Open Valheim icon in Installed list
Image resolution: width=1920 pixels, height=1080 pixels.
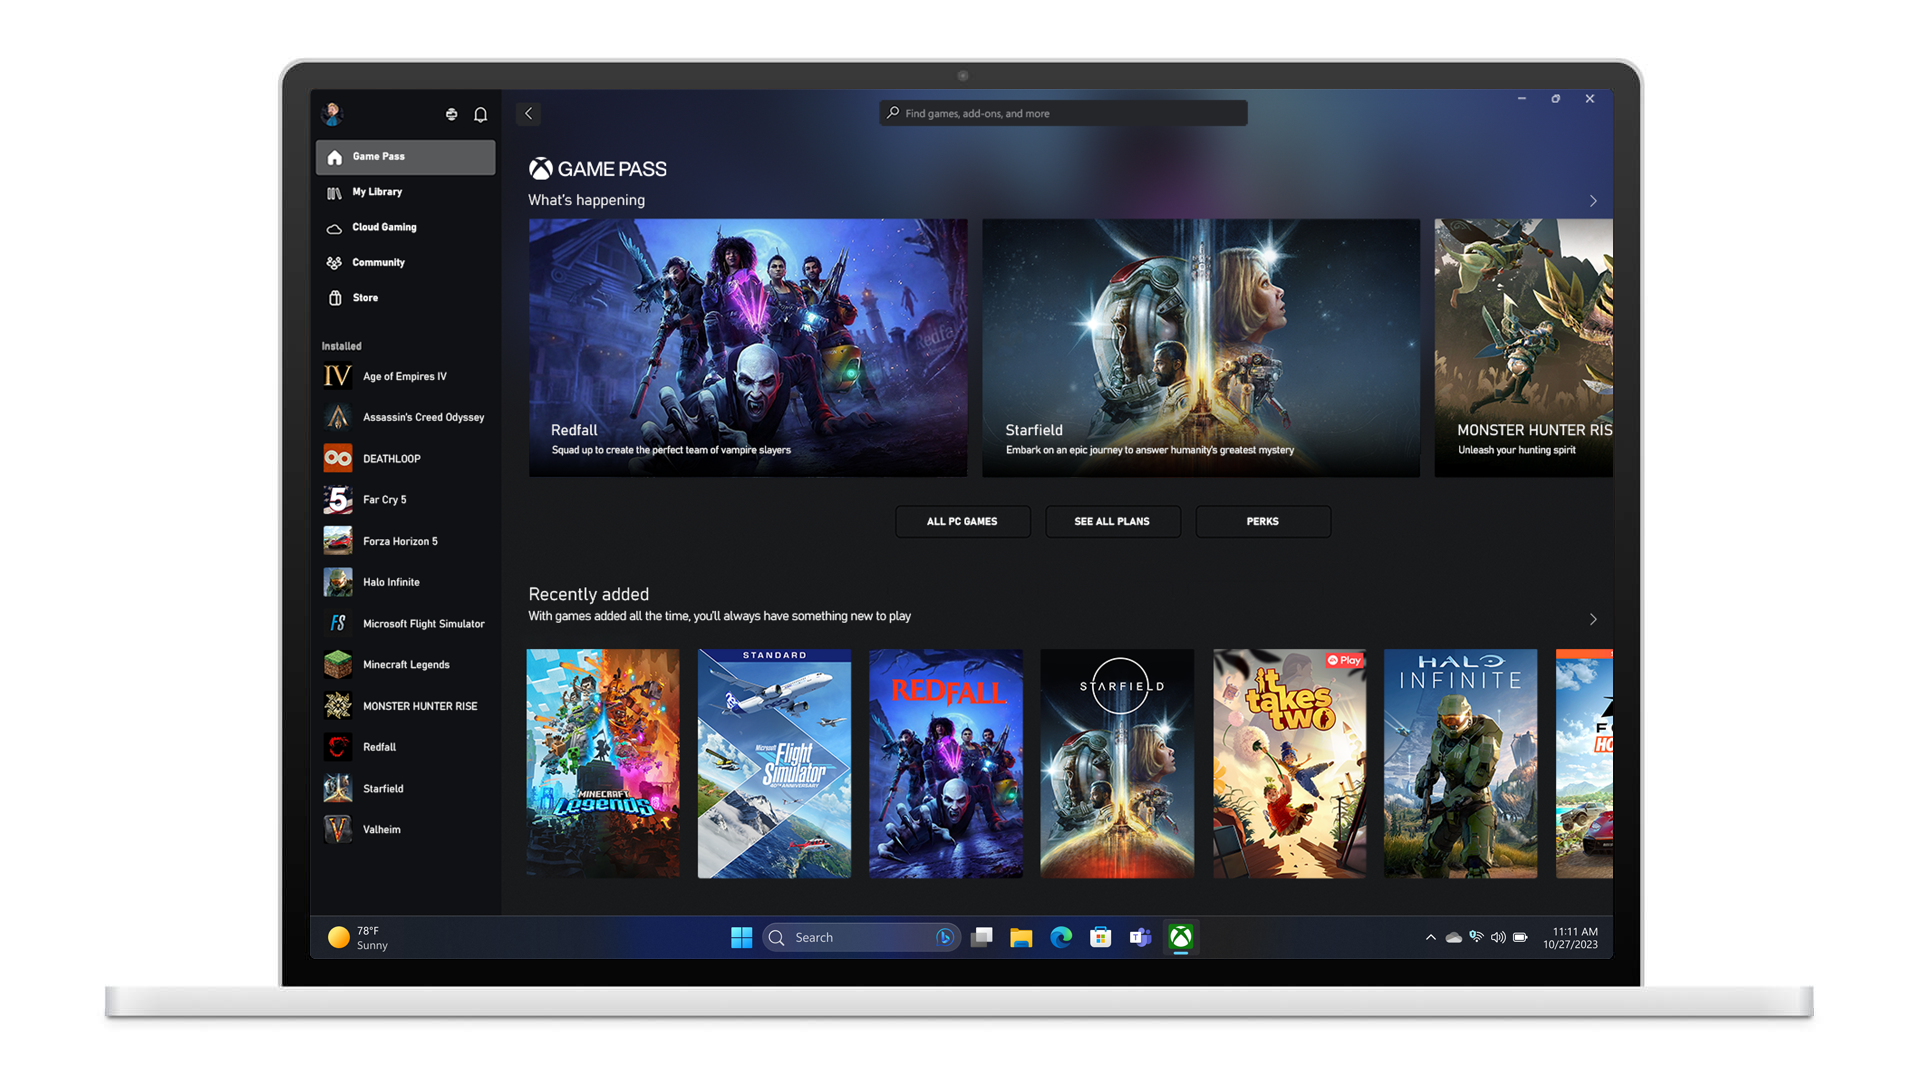pos(338,829)
